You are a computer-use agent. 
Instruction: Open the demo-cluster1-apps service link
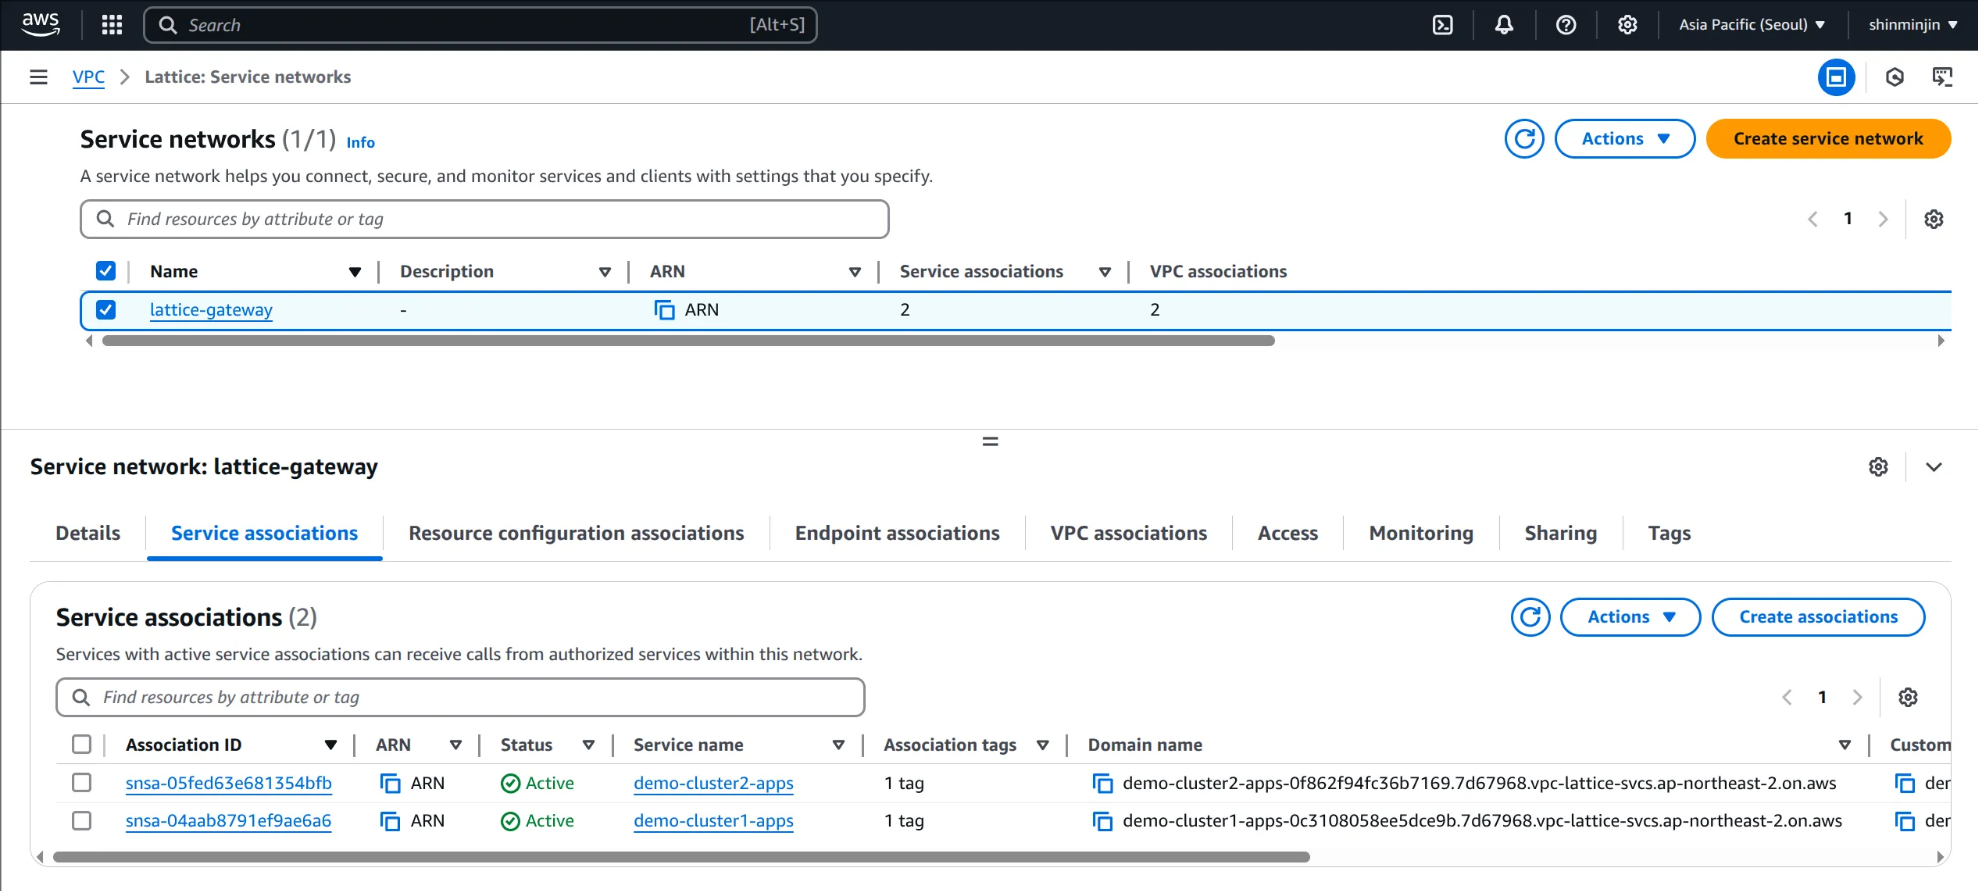[713, 821]
